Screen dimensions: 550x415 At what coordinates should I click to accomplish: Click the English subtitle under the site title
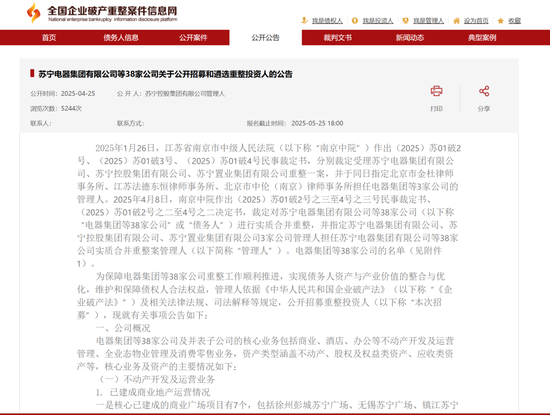pyautogui.click(x=113, y=19)
